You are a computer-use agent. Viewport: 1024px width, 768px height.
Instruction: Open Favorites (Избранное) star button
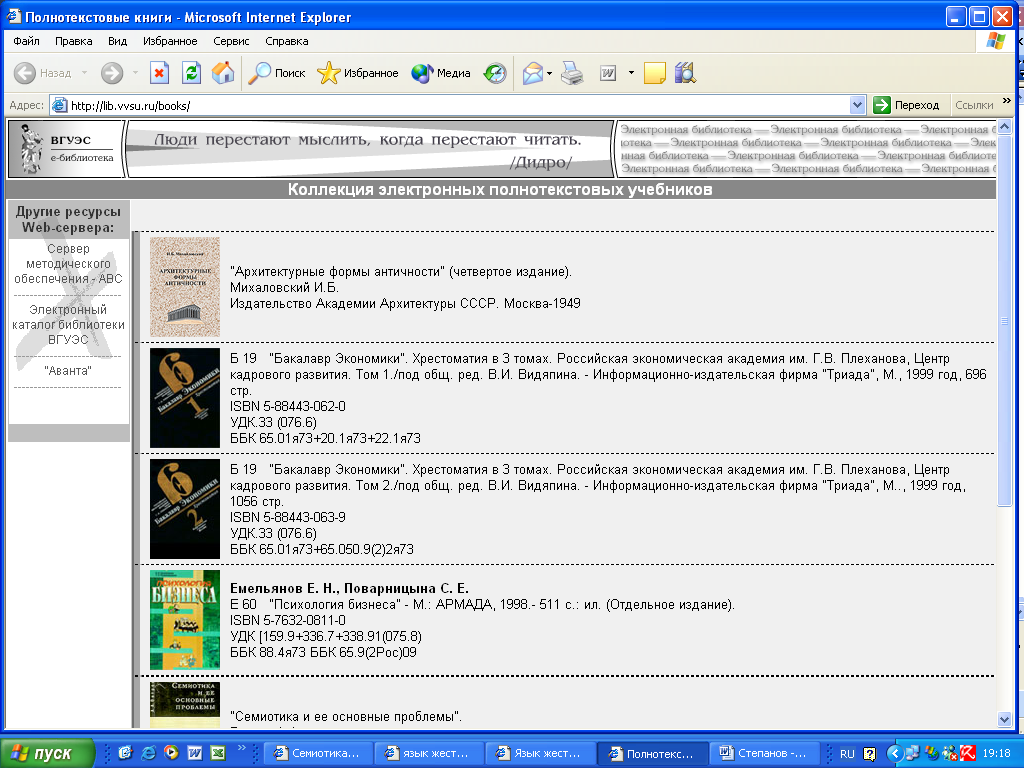point(358,73)
